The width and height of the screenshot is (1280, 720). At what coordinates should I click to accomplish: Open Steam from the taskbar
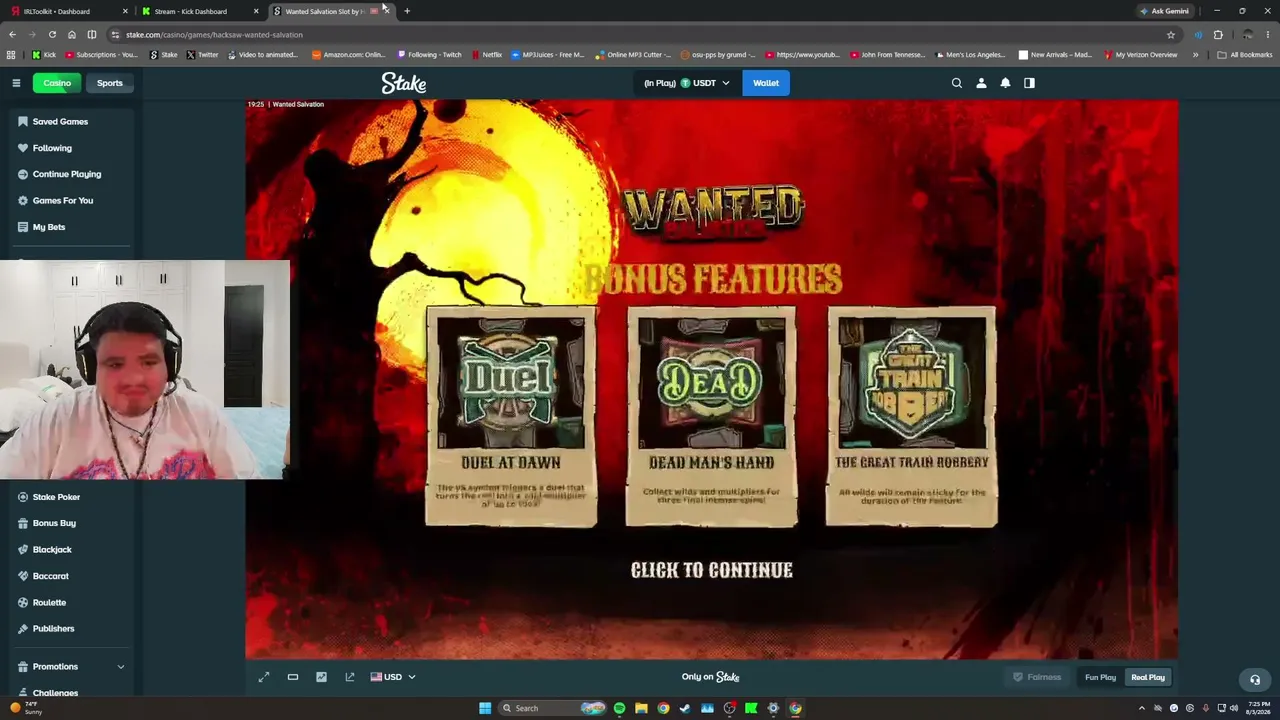[x=685, y=708]
